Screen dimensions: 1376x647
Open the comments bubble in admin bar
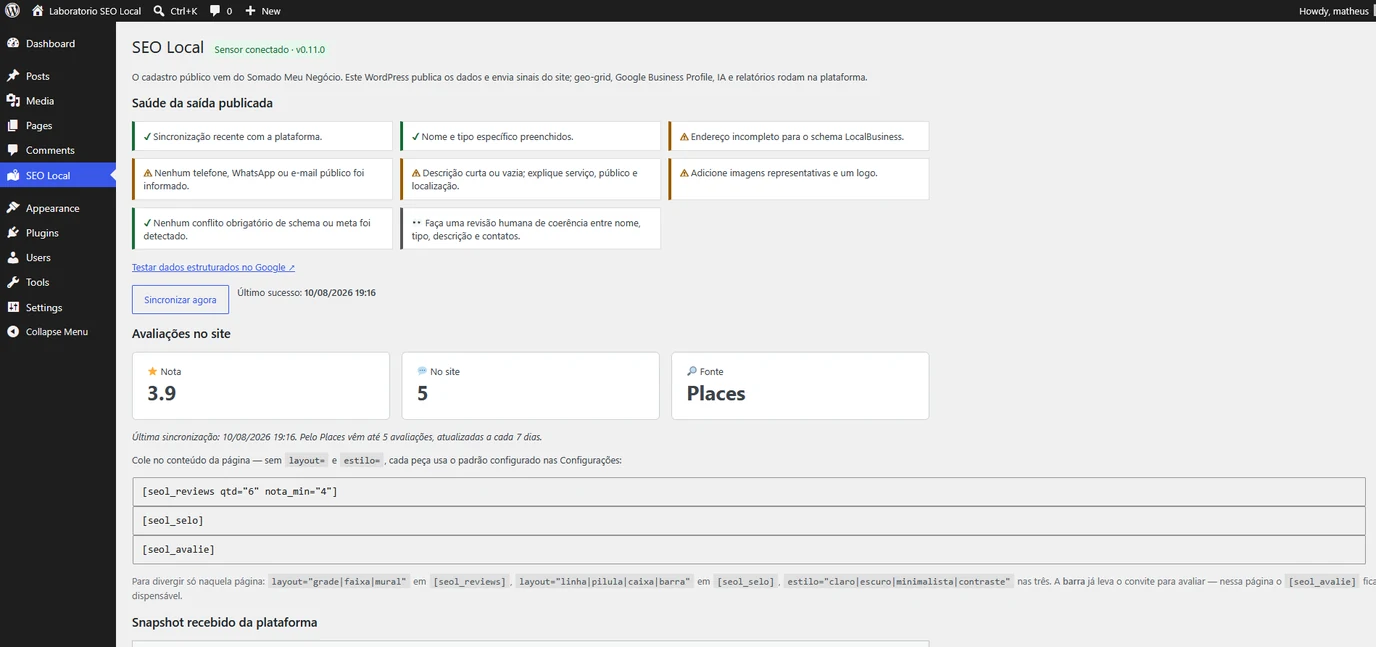(x=221, y=11)
